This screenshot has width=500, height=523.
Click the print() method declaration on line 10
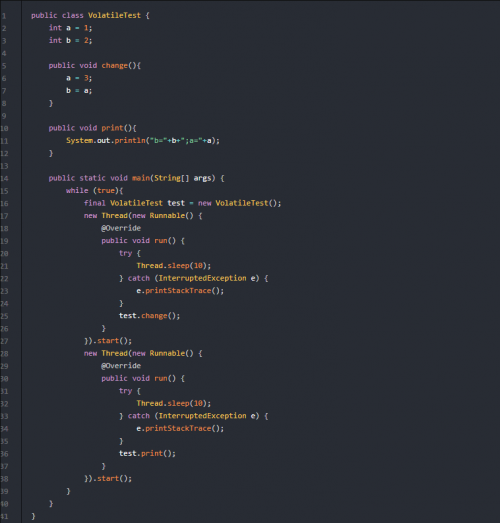[x=92, y=128]
